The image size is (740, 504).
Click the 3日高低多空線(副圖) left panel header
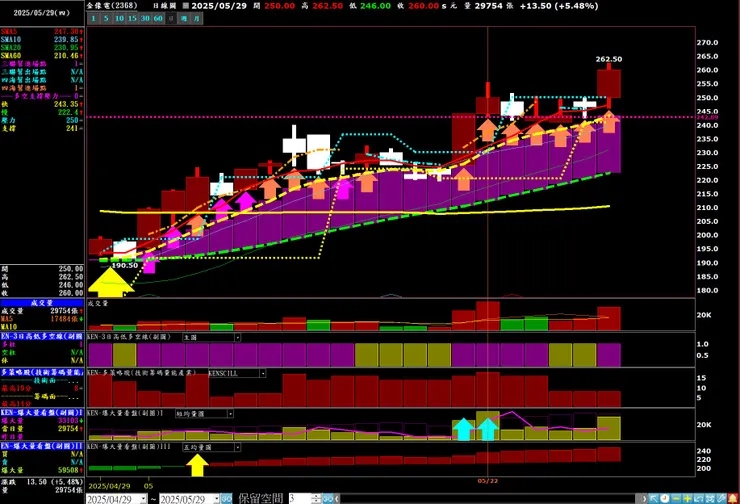click(x=42, y=336)
